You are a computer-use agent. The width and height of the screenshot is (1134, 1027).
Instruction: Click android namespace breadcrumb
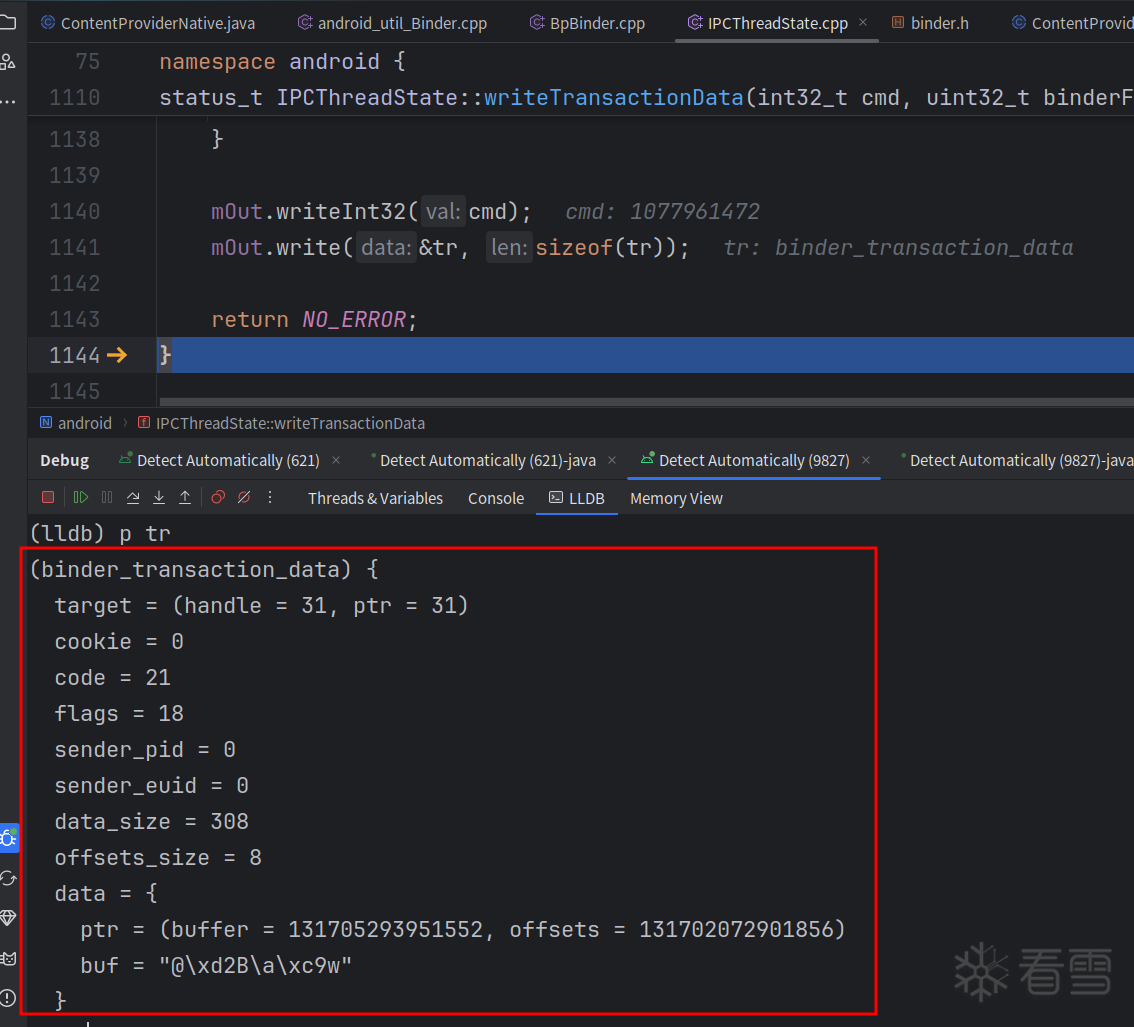(76, 423)
